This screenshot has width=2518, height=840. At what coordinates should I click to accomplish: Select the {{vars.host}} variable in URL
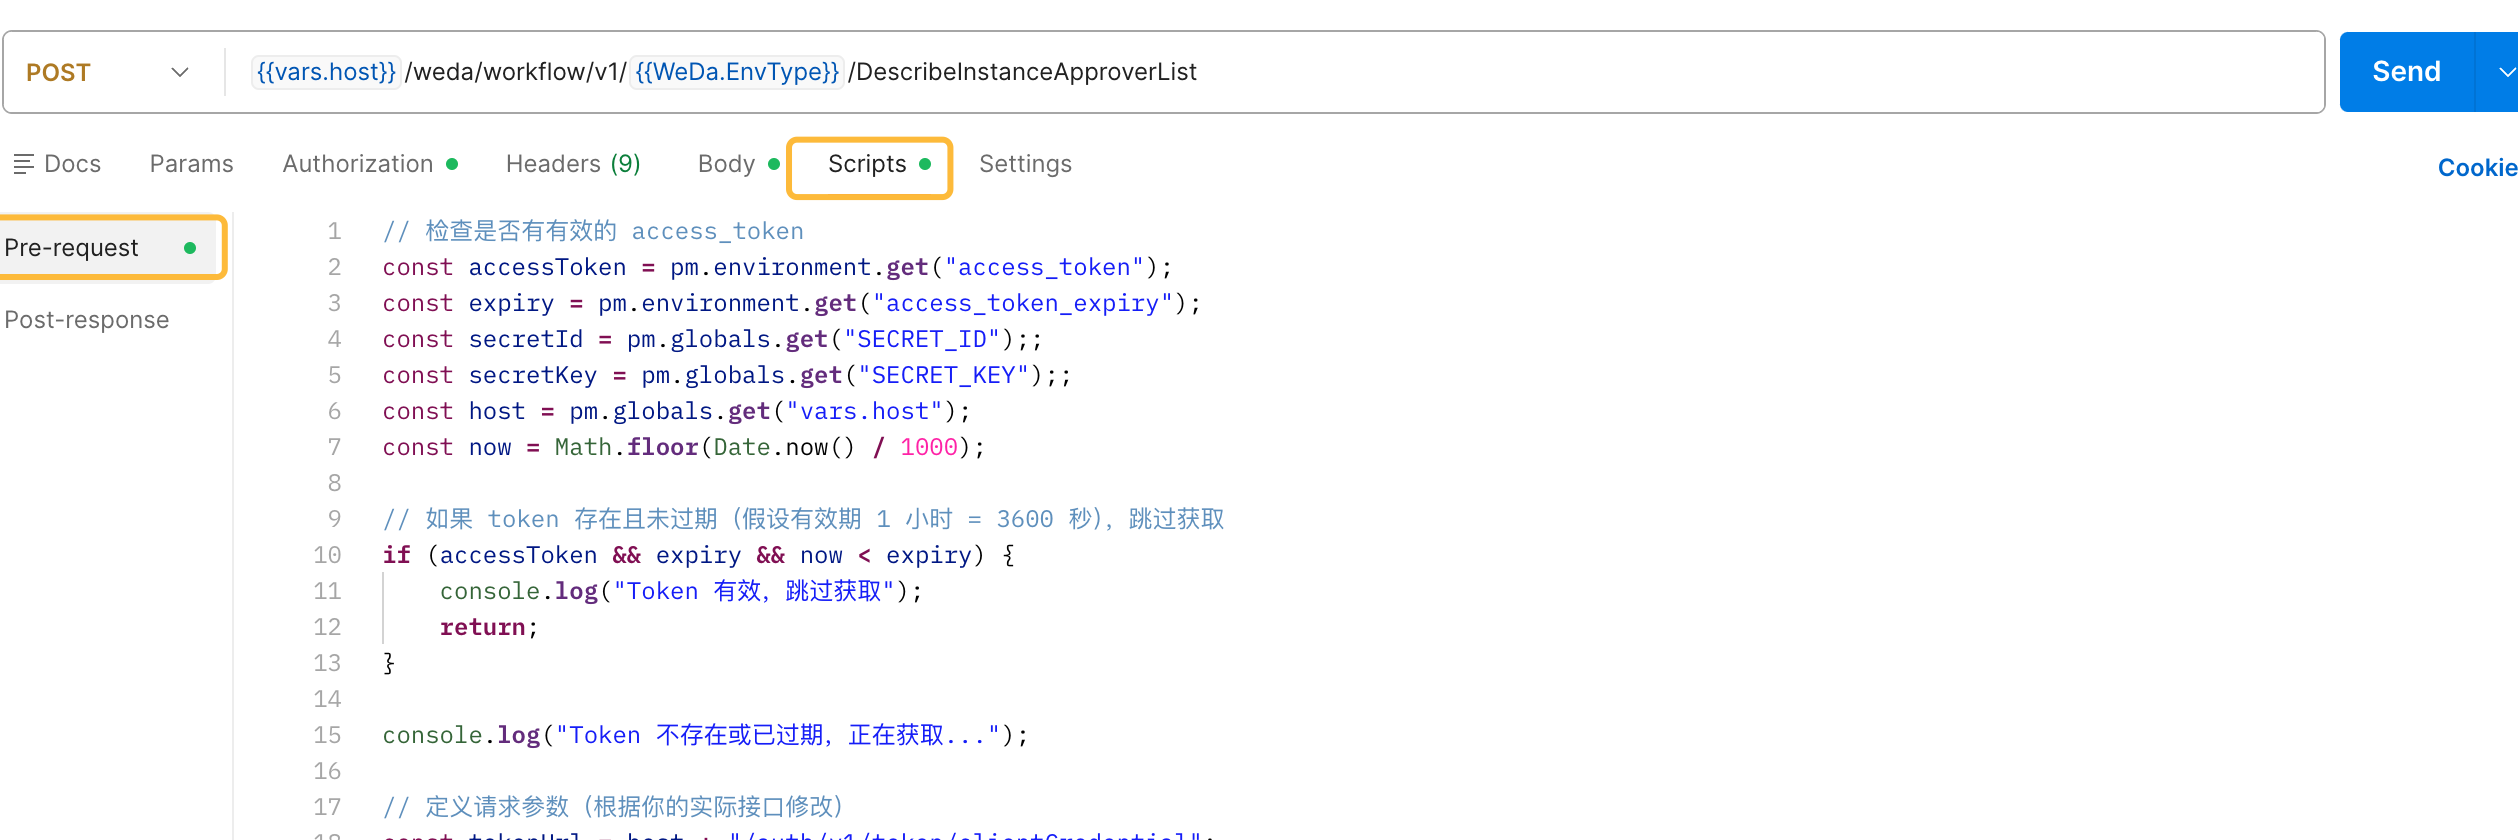click(326, 72)
